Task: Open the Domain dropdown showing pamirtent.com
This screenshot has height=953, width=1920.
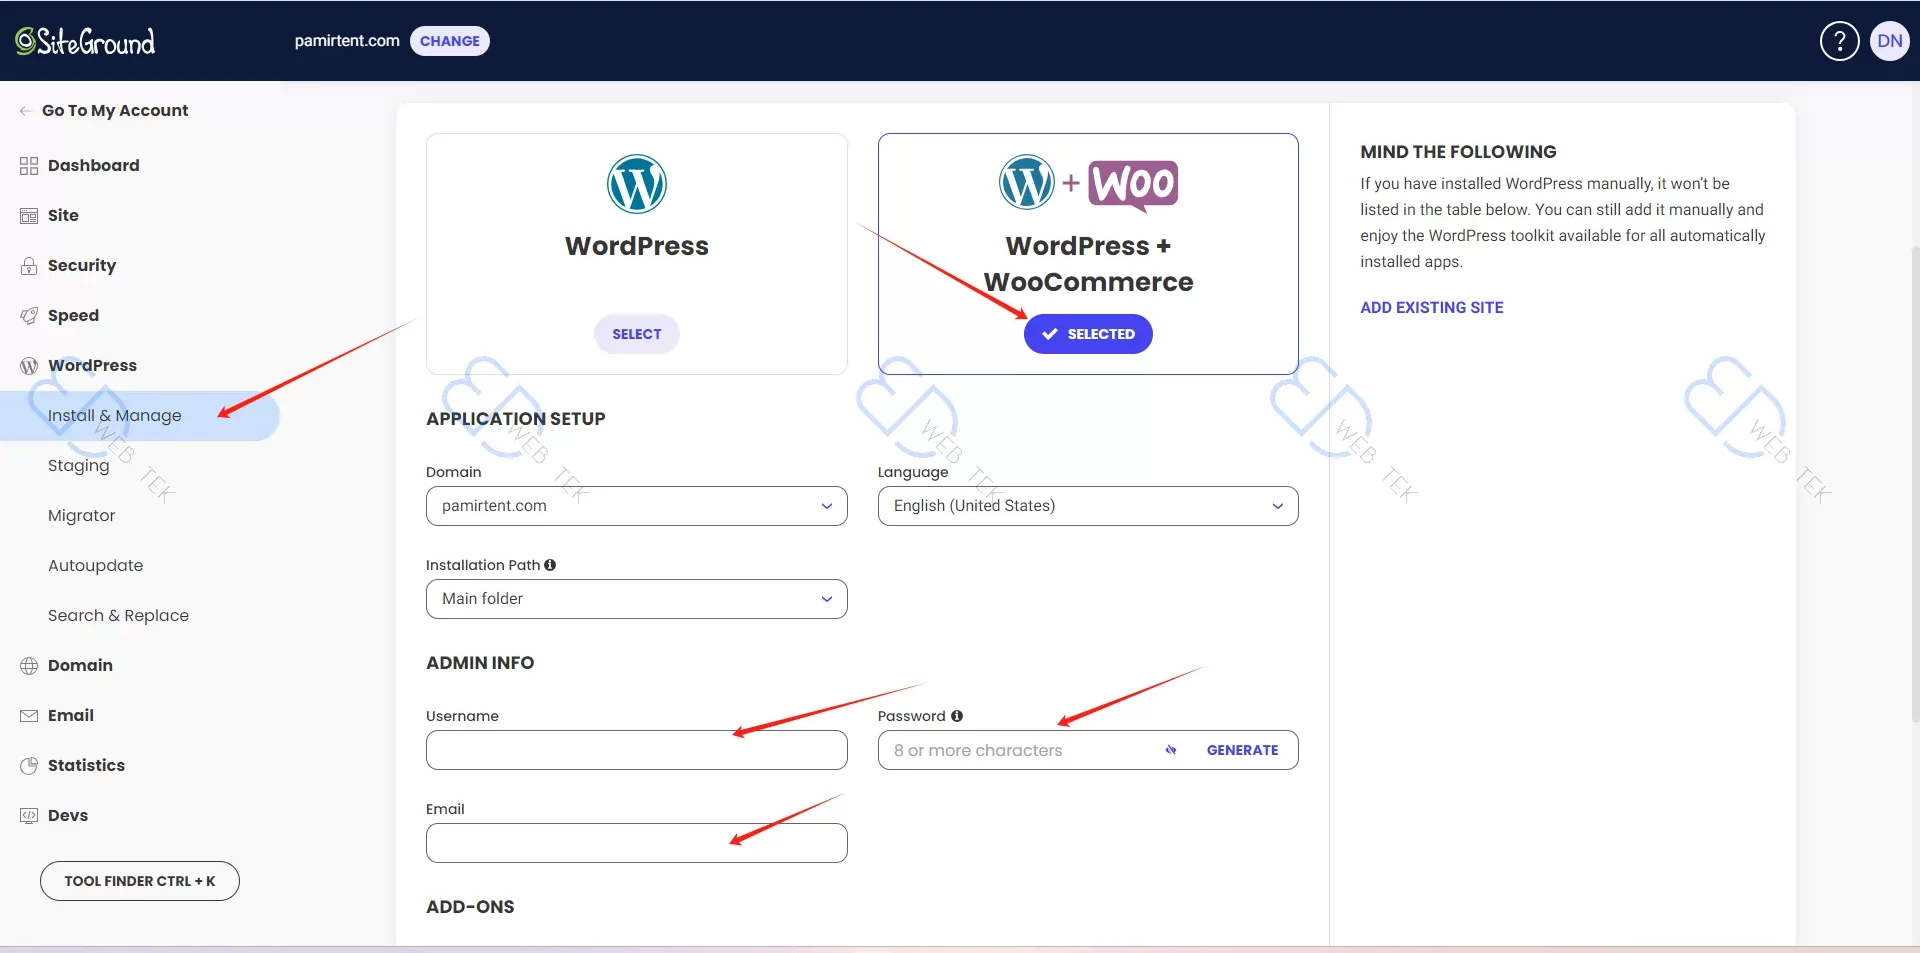Action: coord(636,506)
